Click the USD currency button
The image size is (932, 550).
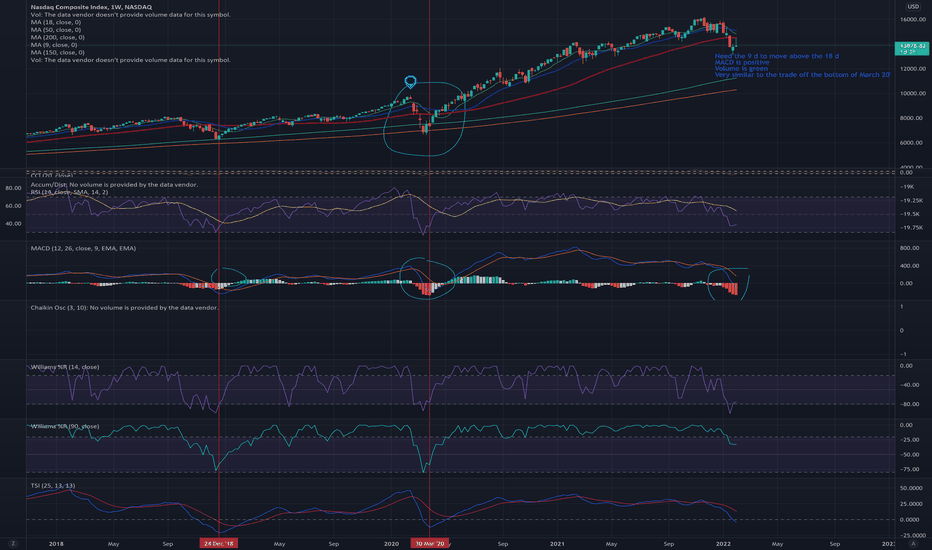(912, 7)
